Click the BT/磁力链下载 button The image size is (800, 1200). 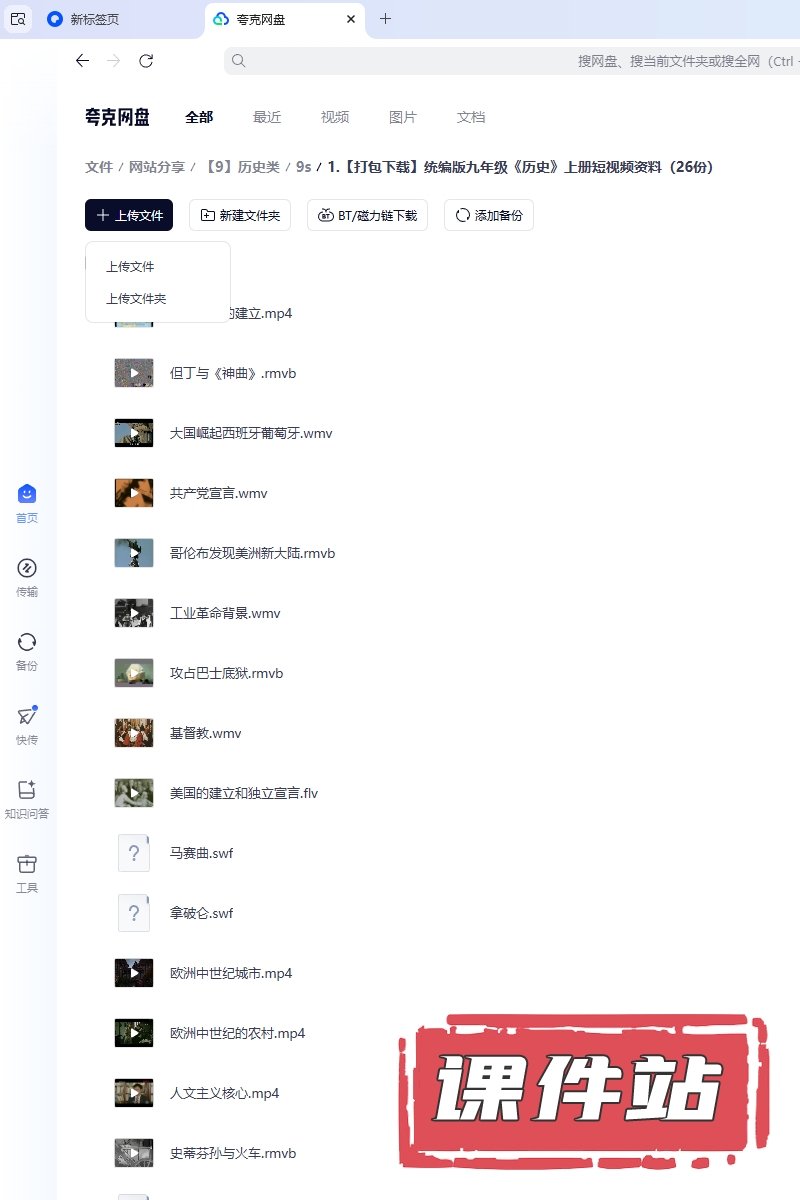click(x=368, y=215)
